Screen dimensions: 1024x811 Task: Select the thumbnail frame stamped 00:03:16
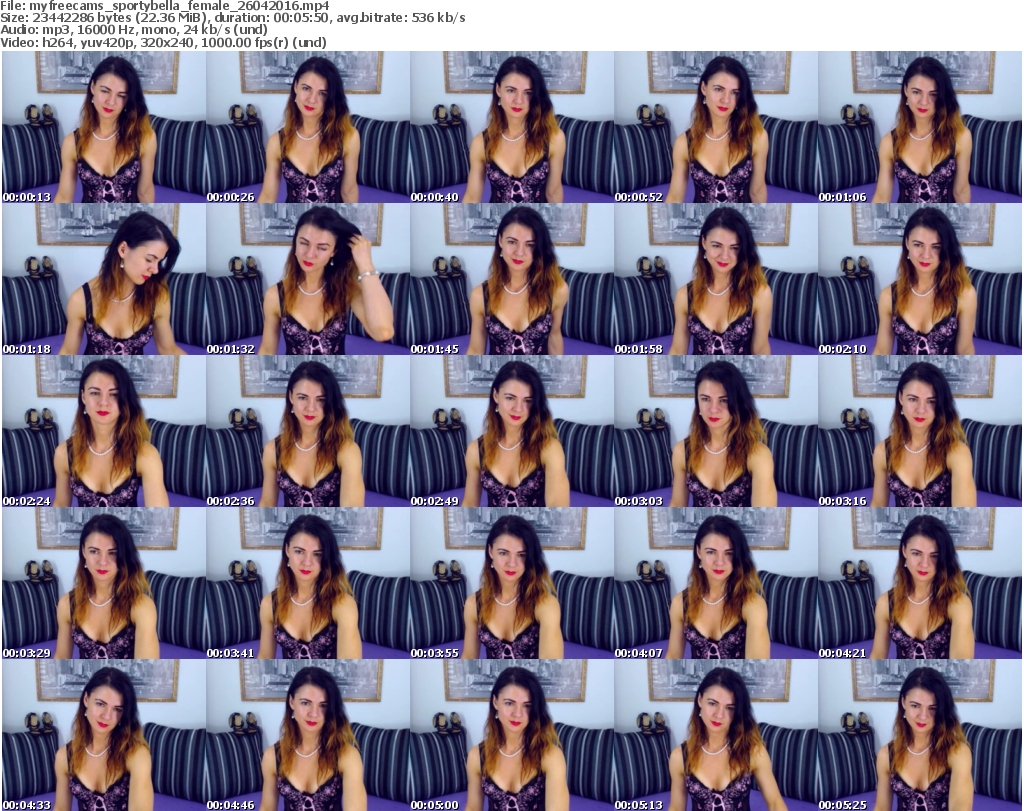click(x=920, y=431)
